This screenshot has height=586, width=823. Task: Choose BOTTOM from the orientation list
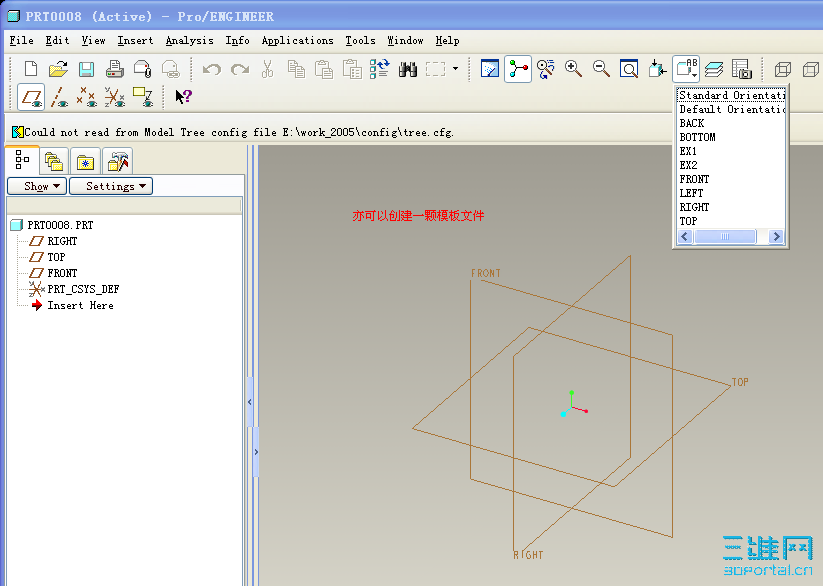tap(697, 137)
